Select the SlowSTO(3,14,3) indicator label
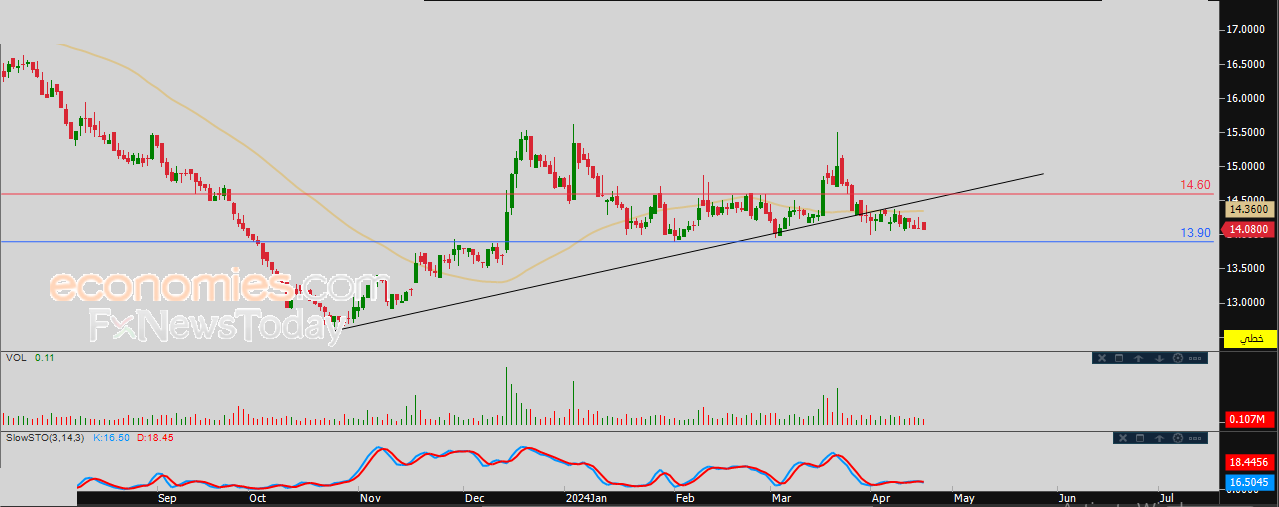This screenshot has height=507, width=1279. pos(46,438)
